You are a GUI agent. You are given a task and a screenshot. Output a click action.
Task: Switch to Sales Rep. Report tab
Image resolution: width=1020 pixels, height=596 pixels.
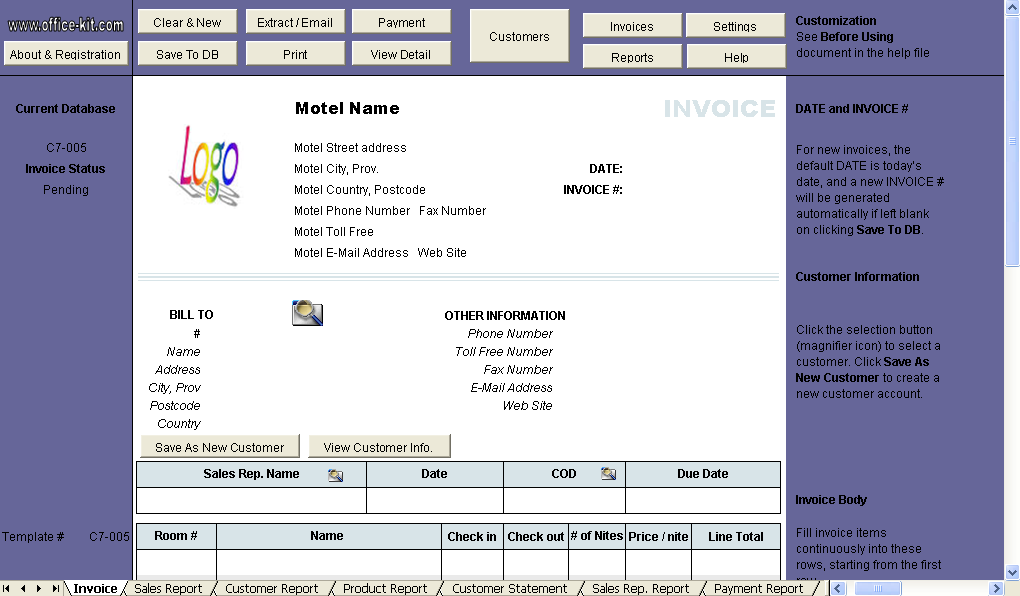click(640, 588)
